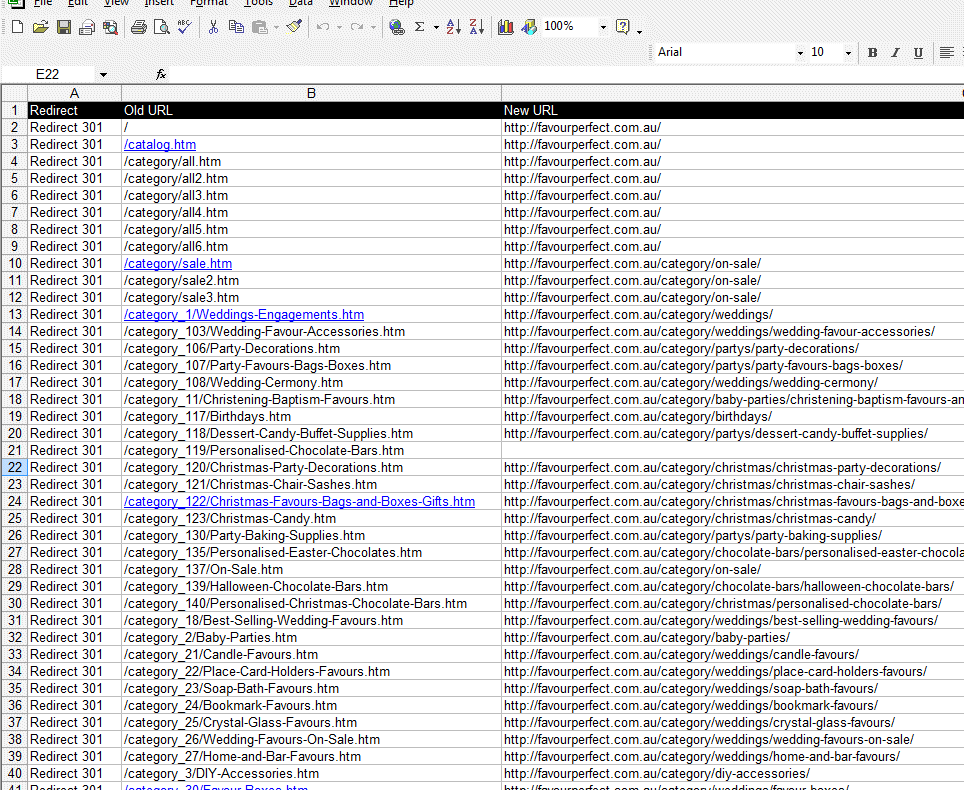Open the Data menu

pyautogui.click(x=301, y=3)
